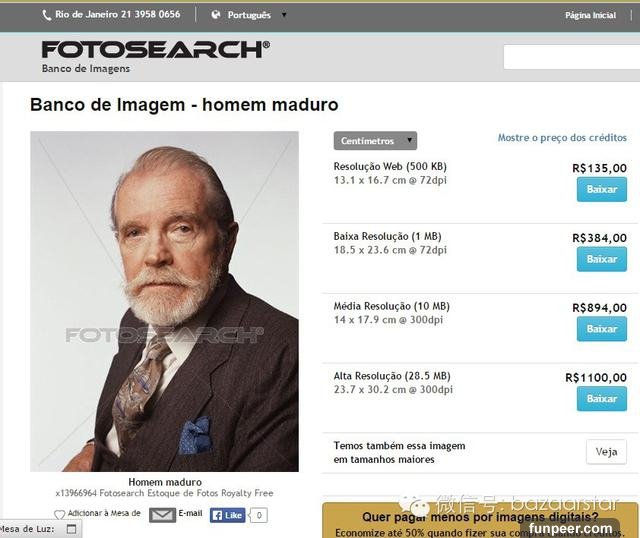Screen dimensions: 640x538
Task: Click the arrow on the Centímetros selector
Action: pyautogui.click(x=409, y=140)
